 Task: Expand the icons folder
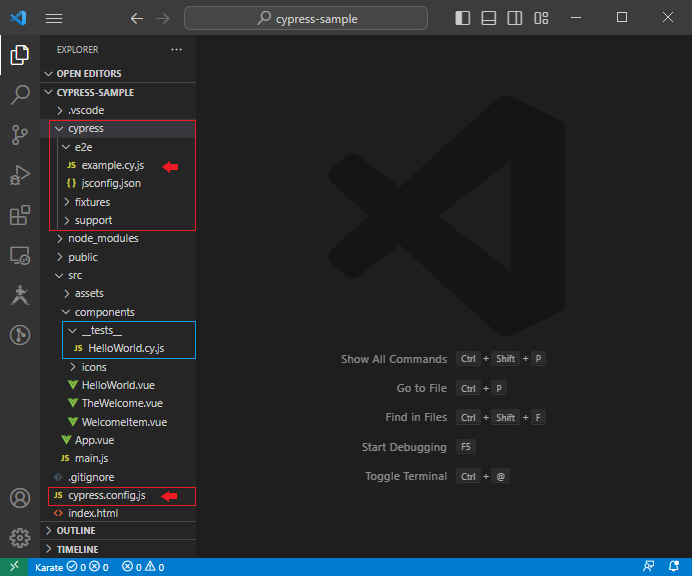(118, 367)
